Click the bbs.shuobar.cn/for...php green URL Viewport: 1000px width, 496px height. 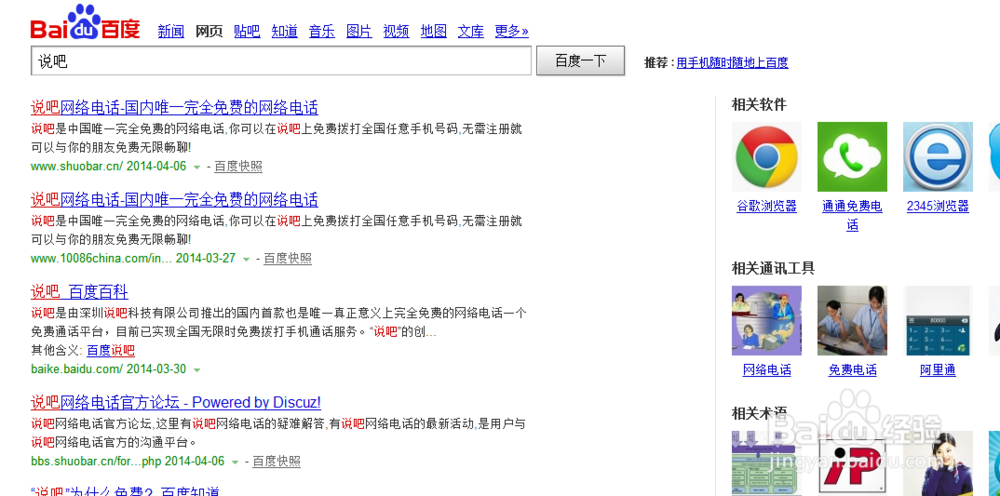(x=96, y=461)
